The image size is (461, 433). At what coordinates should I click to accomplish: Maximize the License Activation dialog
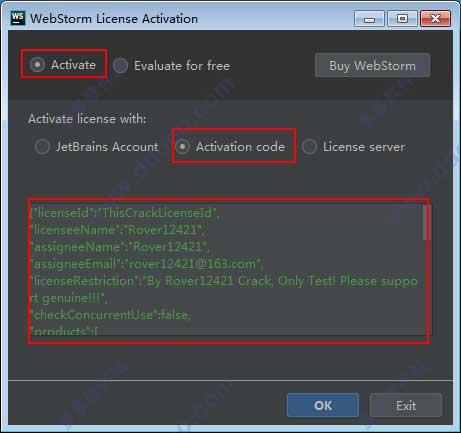coord(402,19)
